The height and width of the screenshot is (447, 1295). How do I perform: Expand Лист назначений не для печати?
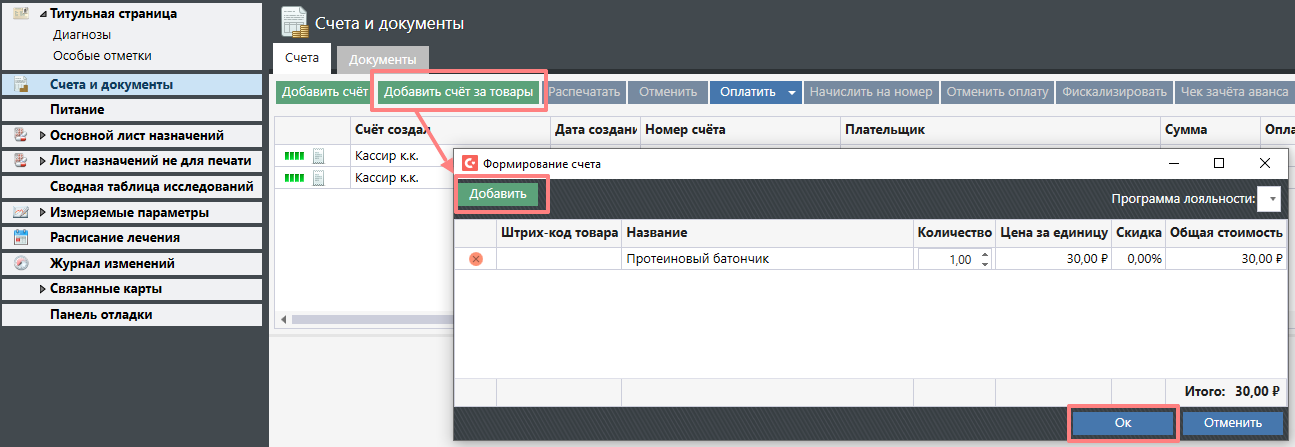coord(42,160)
